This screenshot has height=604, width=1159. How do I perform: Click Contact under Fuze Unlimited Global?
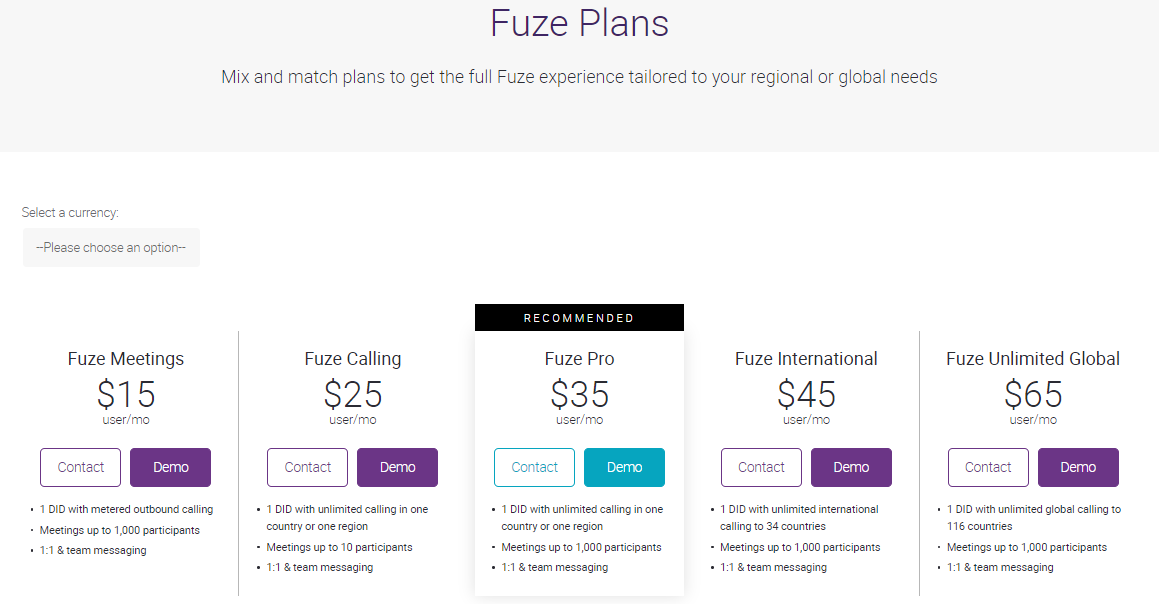[x=988, y=467]
